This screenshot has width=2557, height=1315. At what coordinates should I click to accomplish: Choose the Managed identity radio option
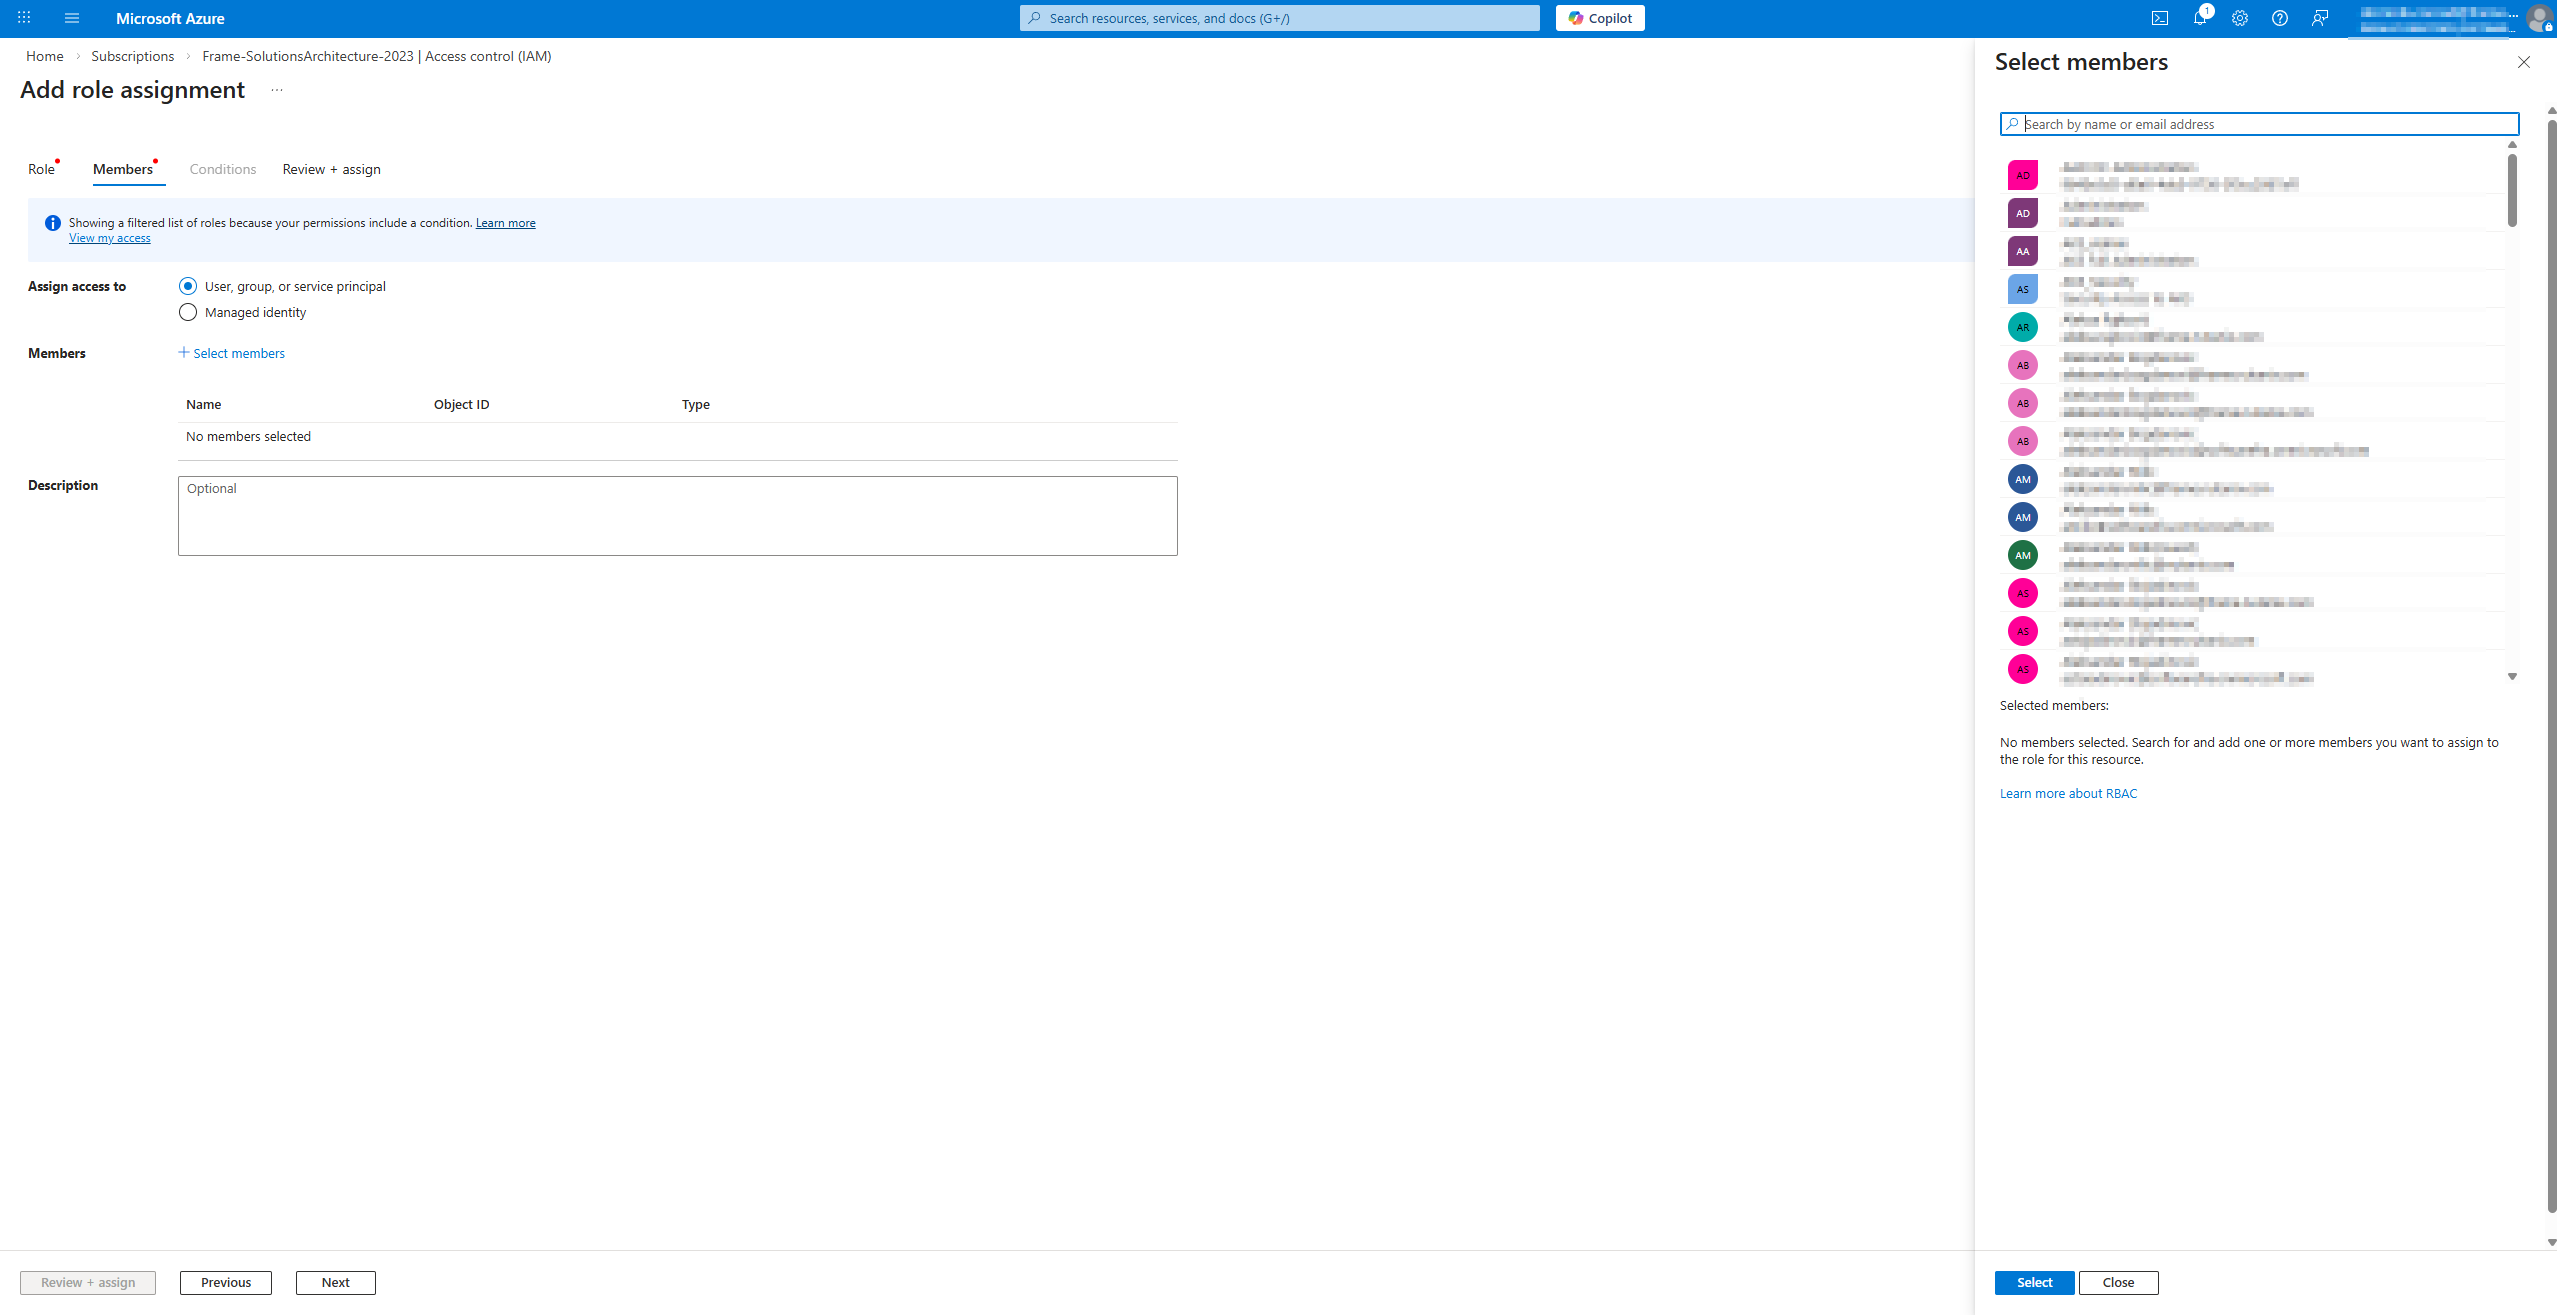pyautogui.click(x=188, y=312)
